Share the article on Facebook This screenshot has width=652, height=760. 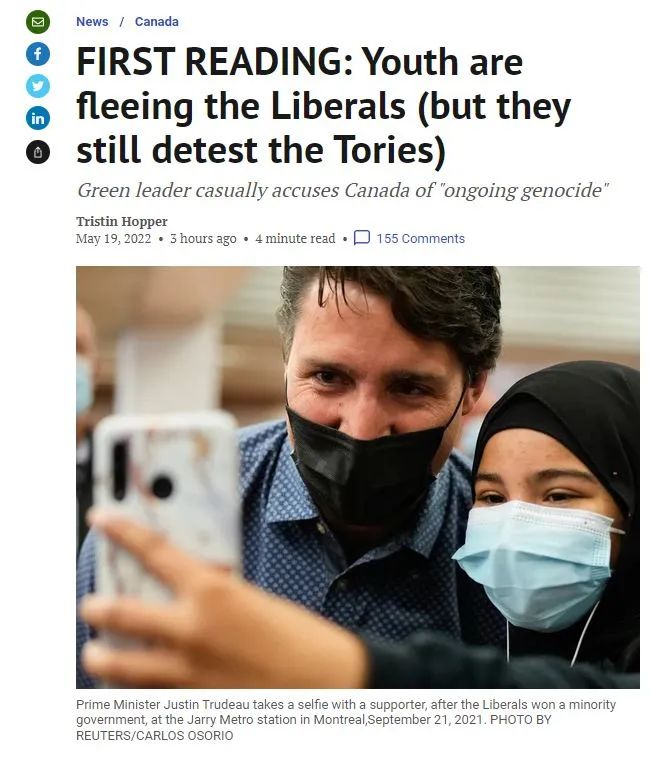pyautogui.click(x=38, y=54)
